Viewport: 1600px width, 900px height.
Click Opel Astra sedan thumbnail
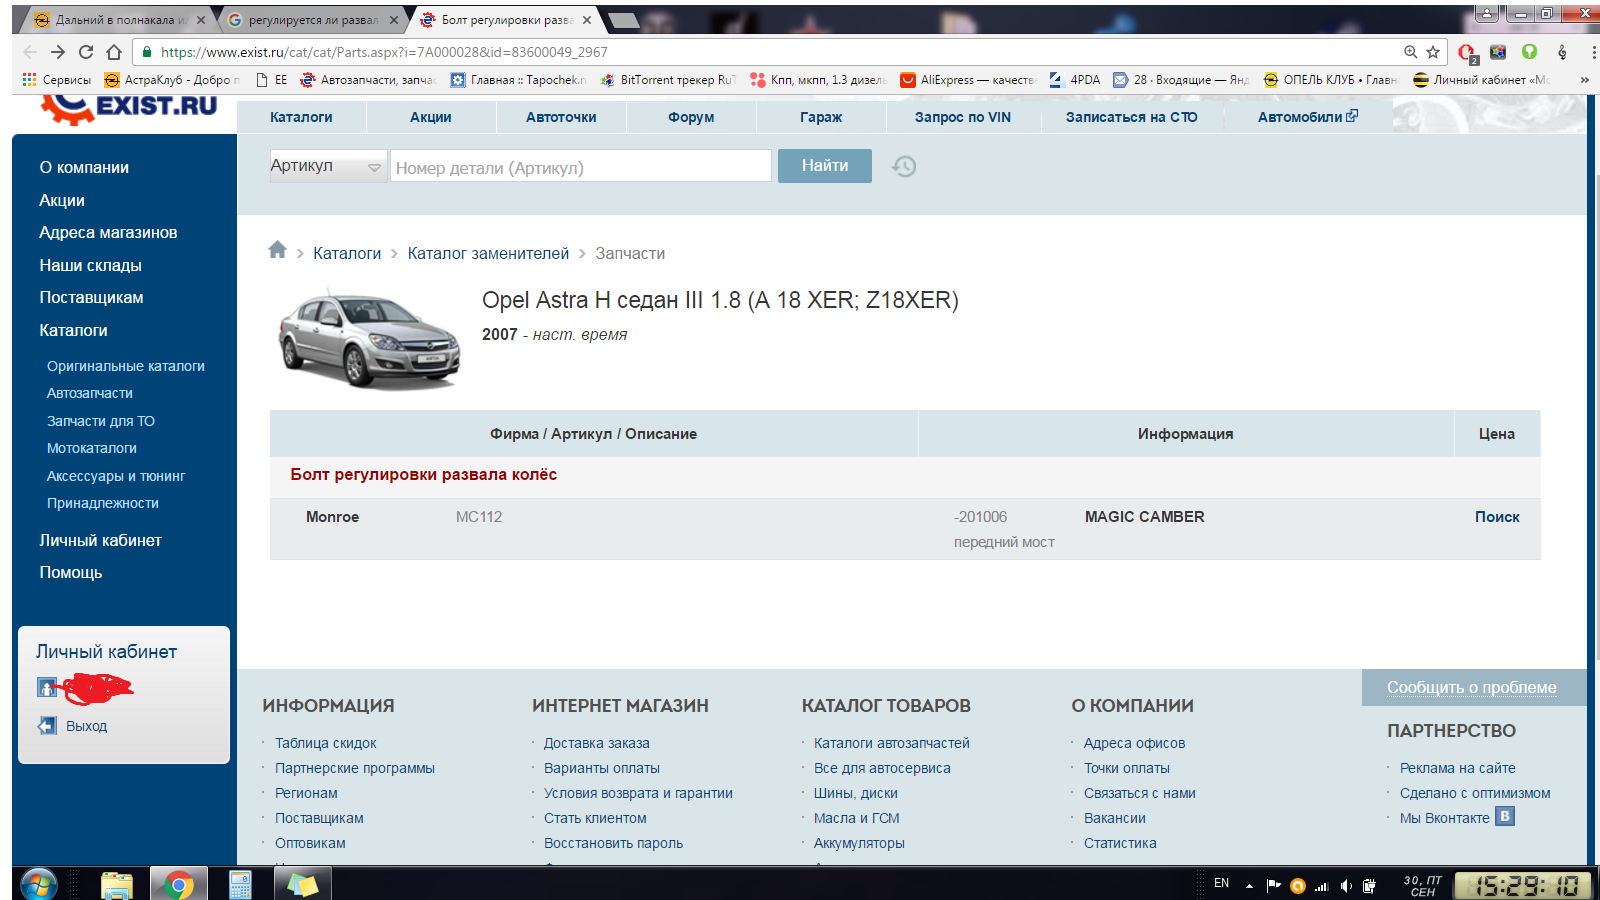pyautogui.click(x=369, y=340)
